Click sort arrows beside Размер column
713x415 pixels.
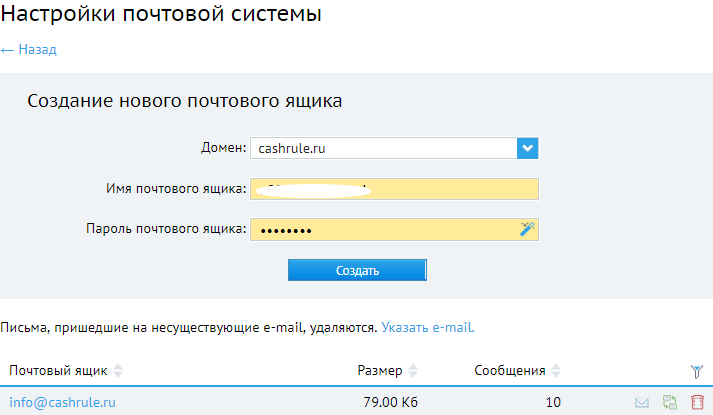click(x=412, y=370)
